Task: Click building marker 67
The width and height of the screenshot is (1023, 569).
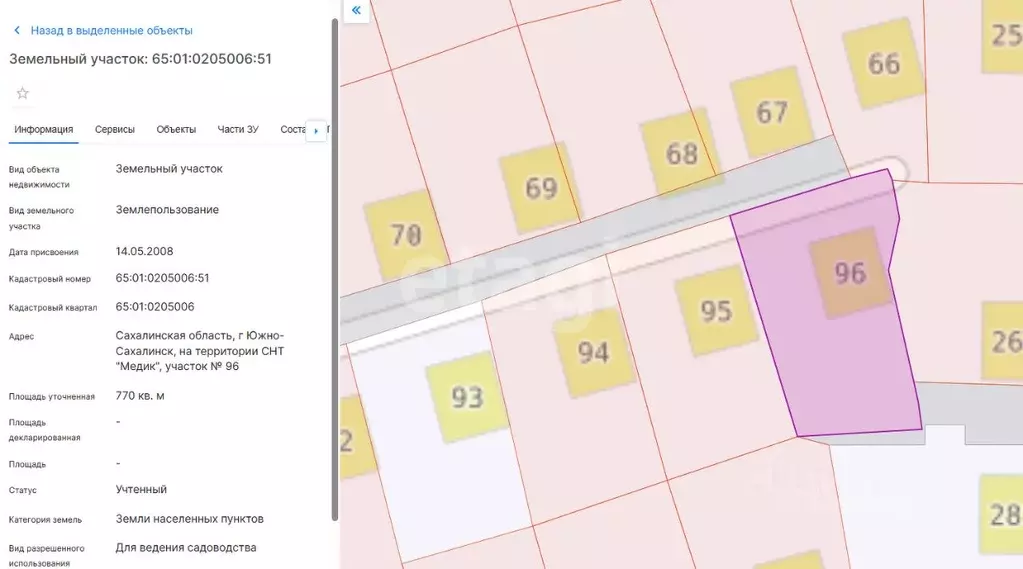Action: click(x=771, y=112)
